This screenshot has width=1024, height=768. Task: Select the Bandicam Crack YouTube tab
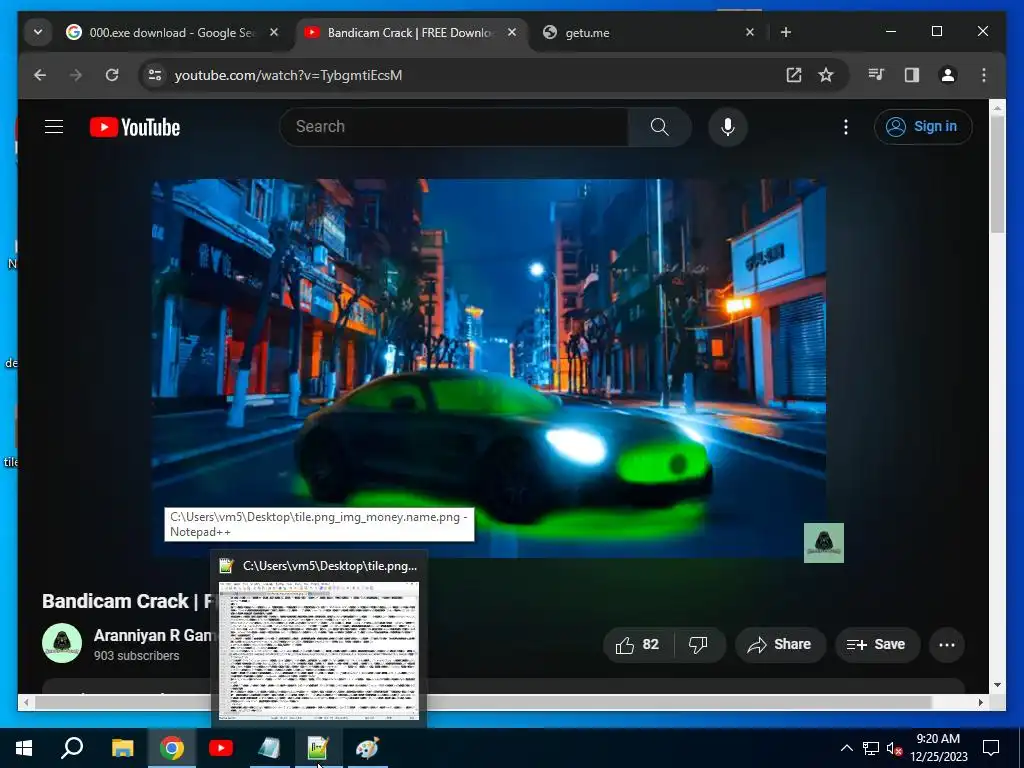(410, 33)
